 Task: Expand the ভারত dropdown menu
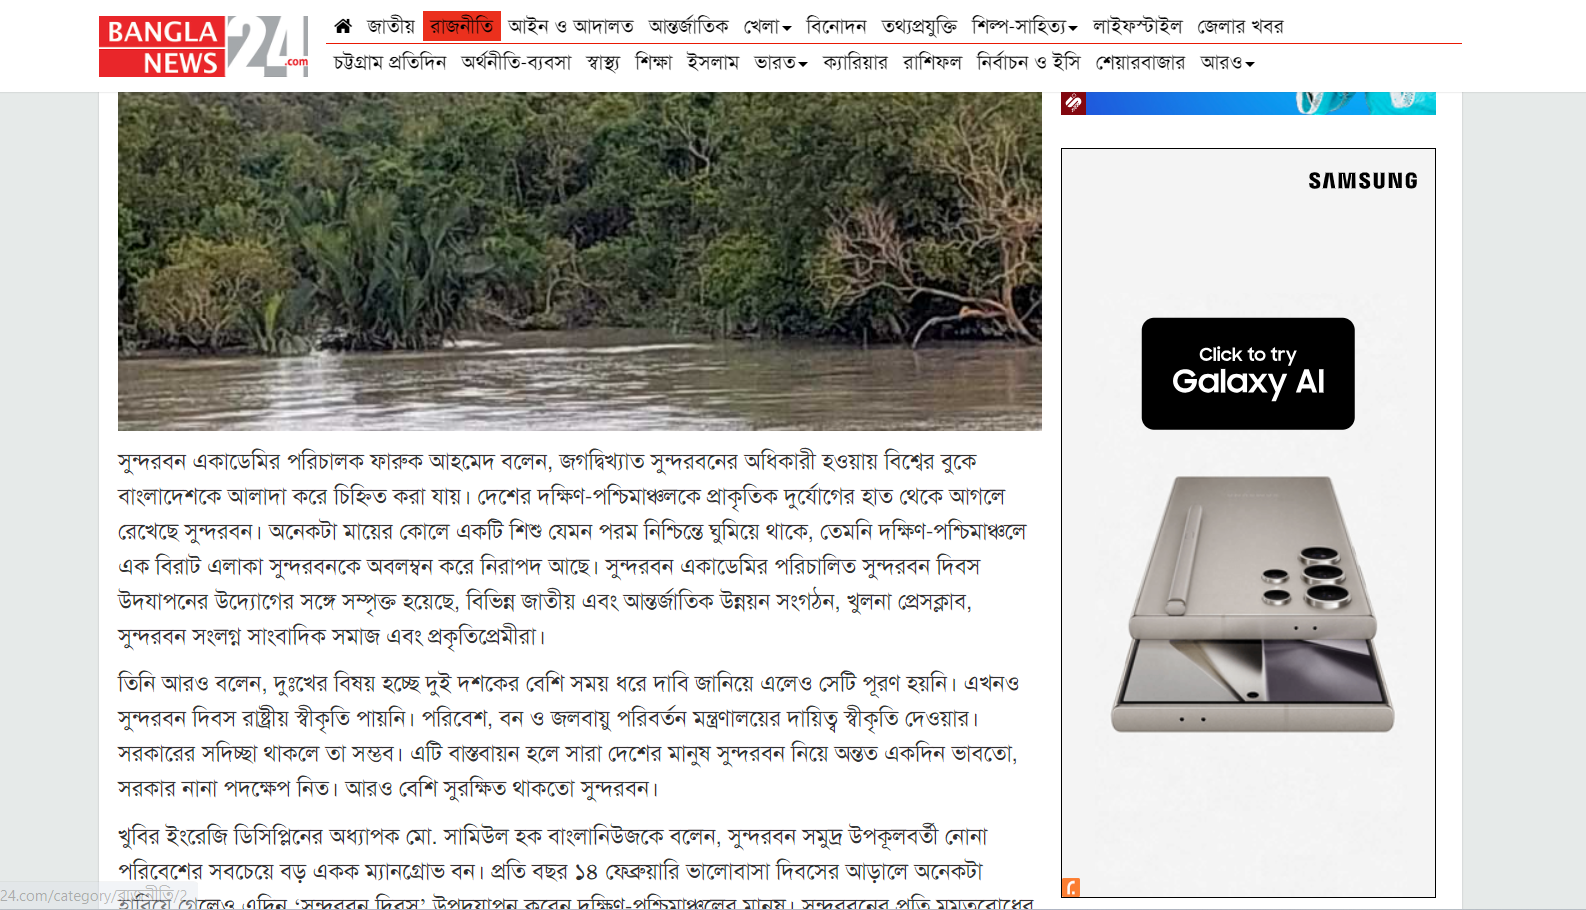pyautogui.click(x=780, y=63)
